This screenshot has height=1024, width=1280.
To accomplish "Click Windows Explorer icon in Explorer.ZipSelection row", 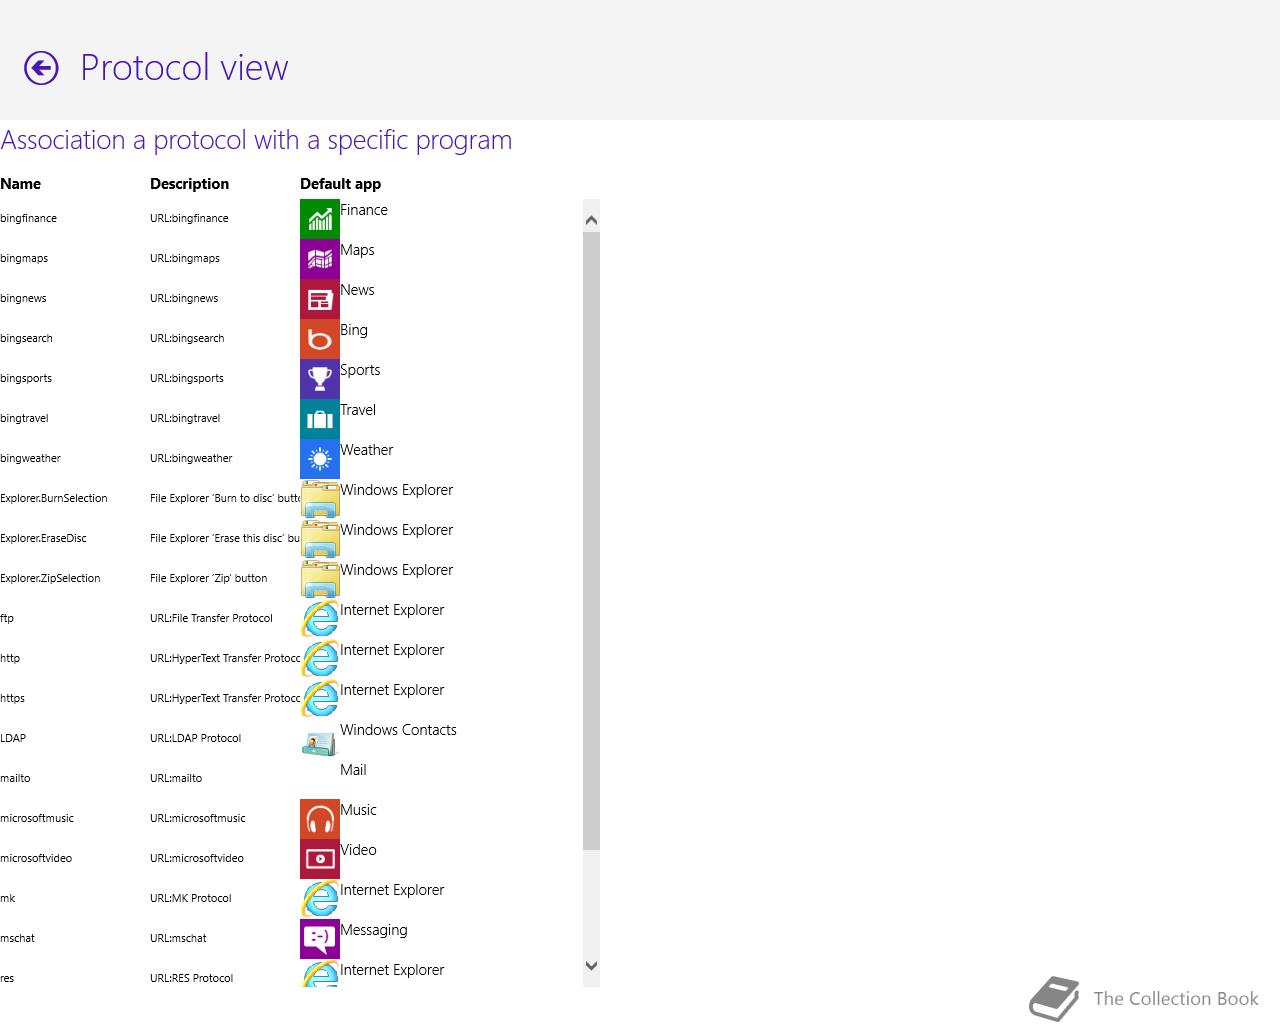I will tap(320, 579).
